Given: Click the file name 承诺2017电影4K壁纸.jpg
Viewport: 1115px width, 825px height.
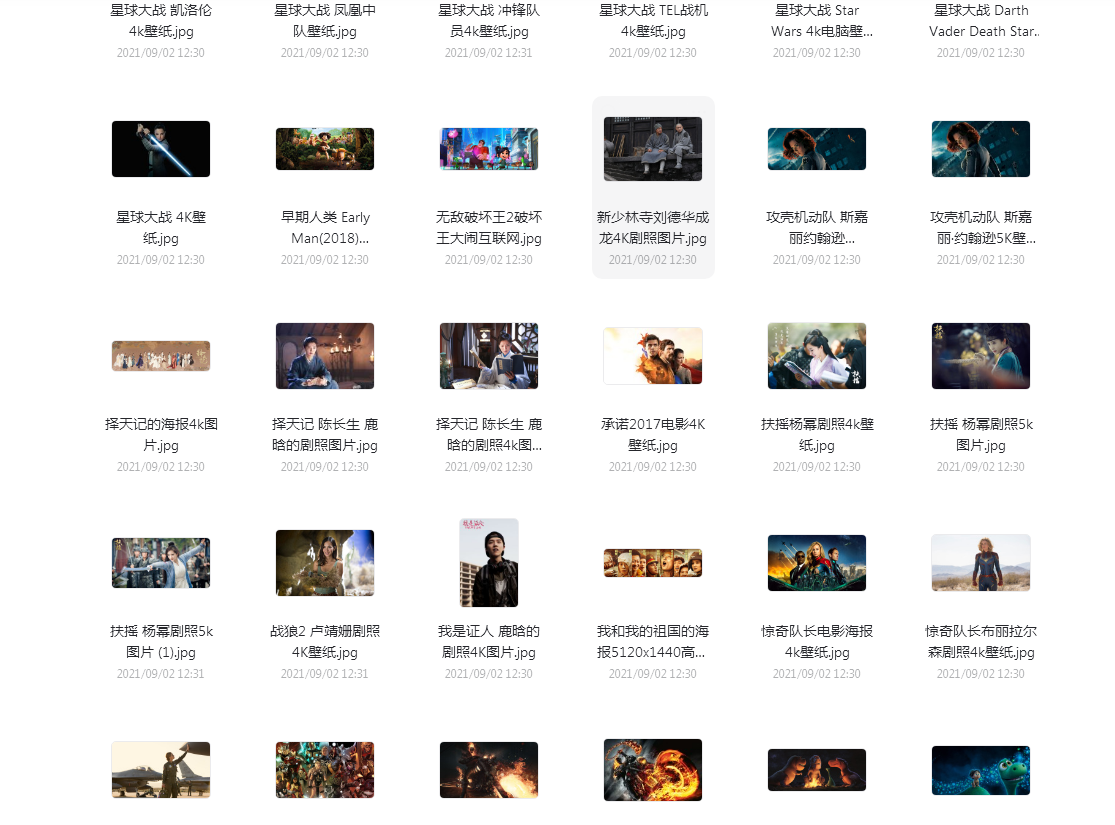Looking at the screenshot, I should pos(653,435).
